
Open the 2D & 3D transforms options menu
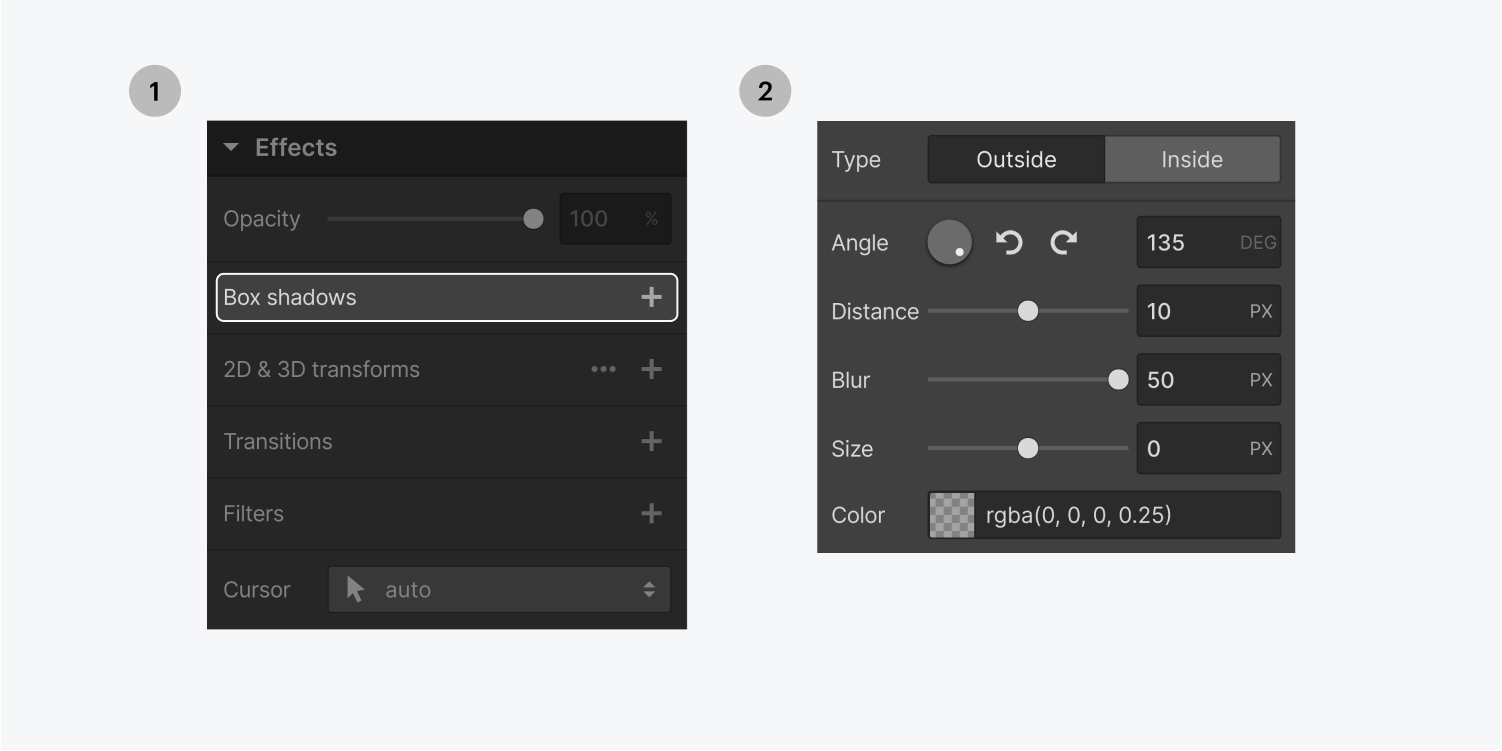click(604, 369)
